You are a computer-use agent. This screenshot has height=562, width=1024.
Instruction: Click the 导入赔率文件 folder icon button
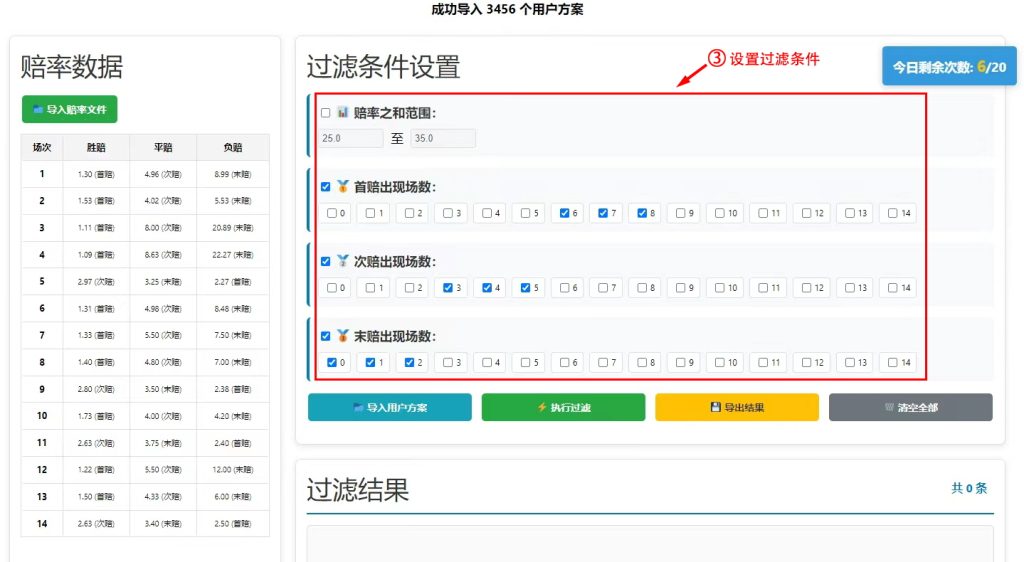[x=69, y=109]
